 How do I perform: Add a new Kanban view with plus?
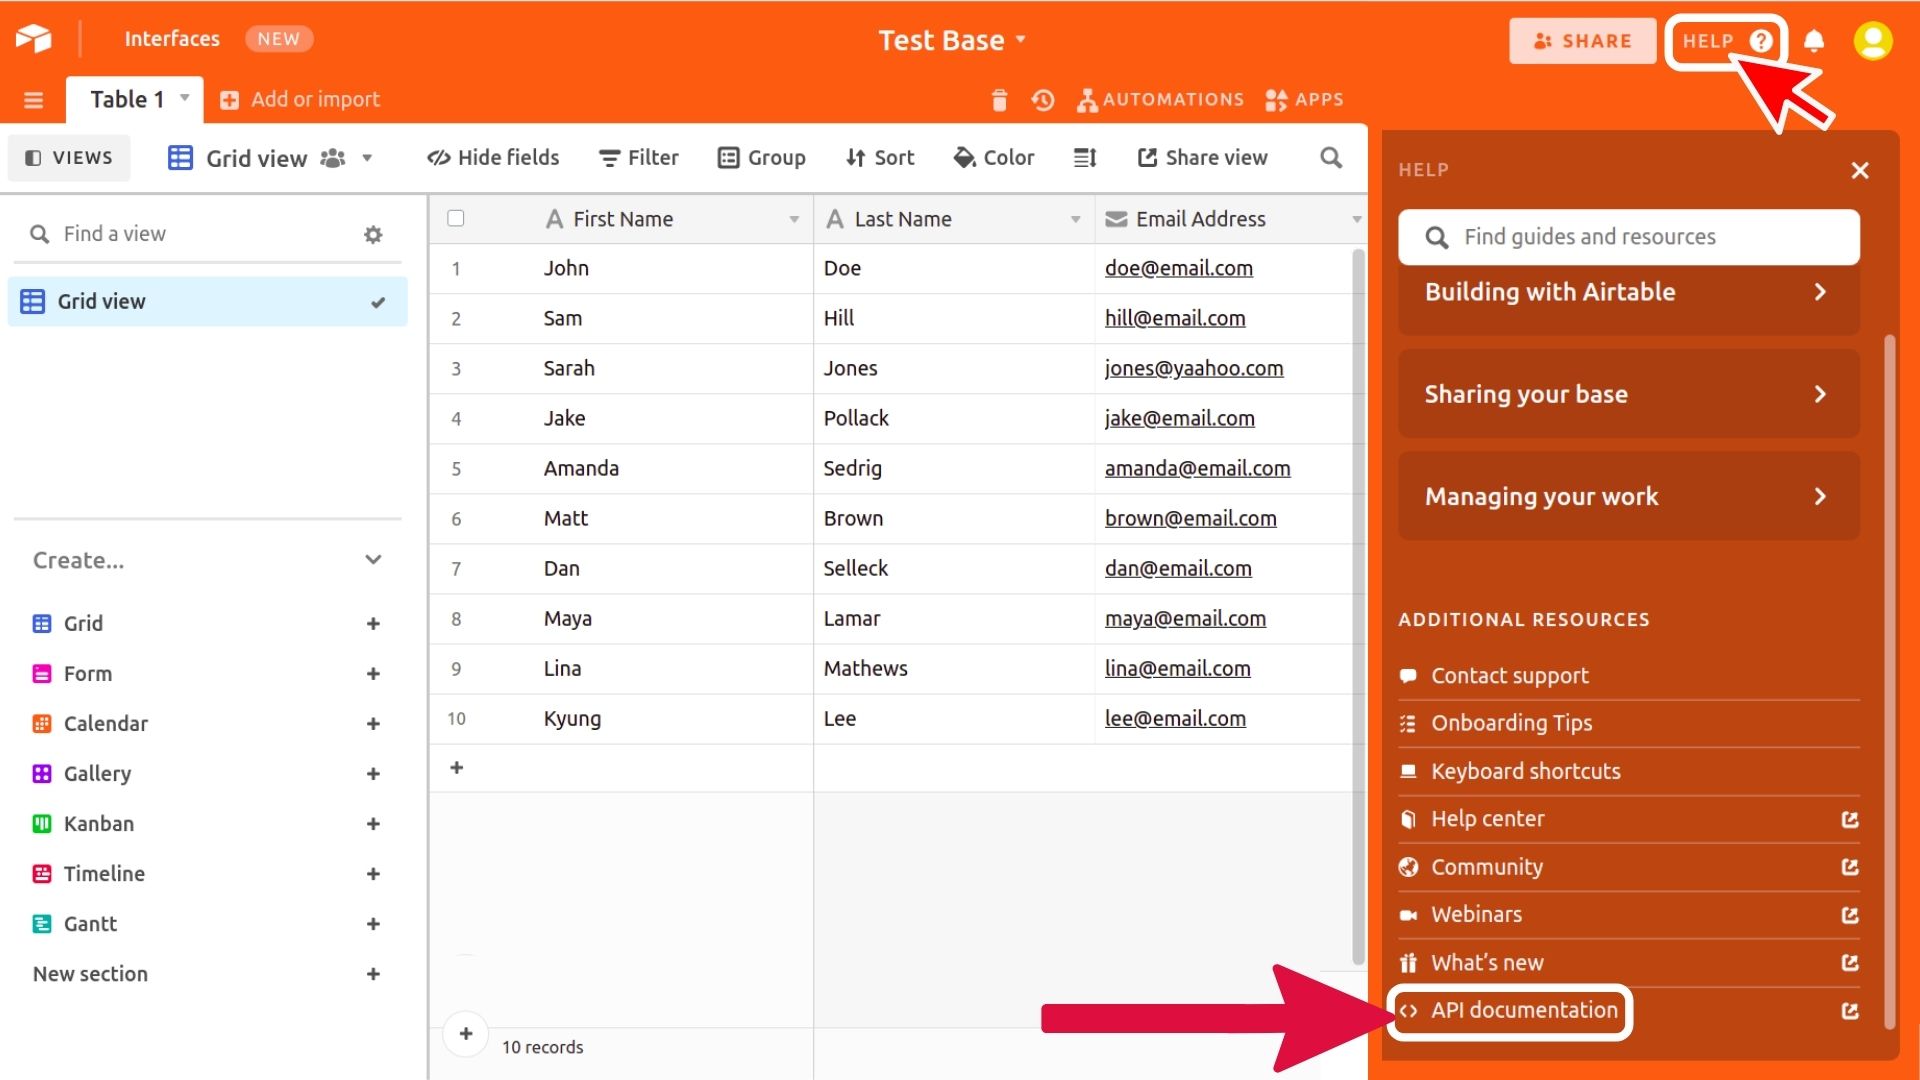[373, 824]
